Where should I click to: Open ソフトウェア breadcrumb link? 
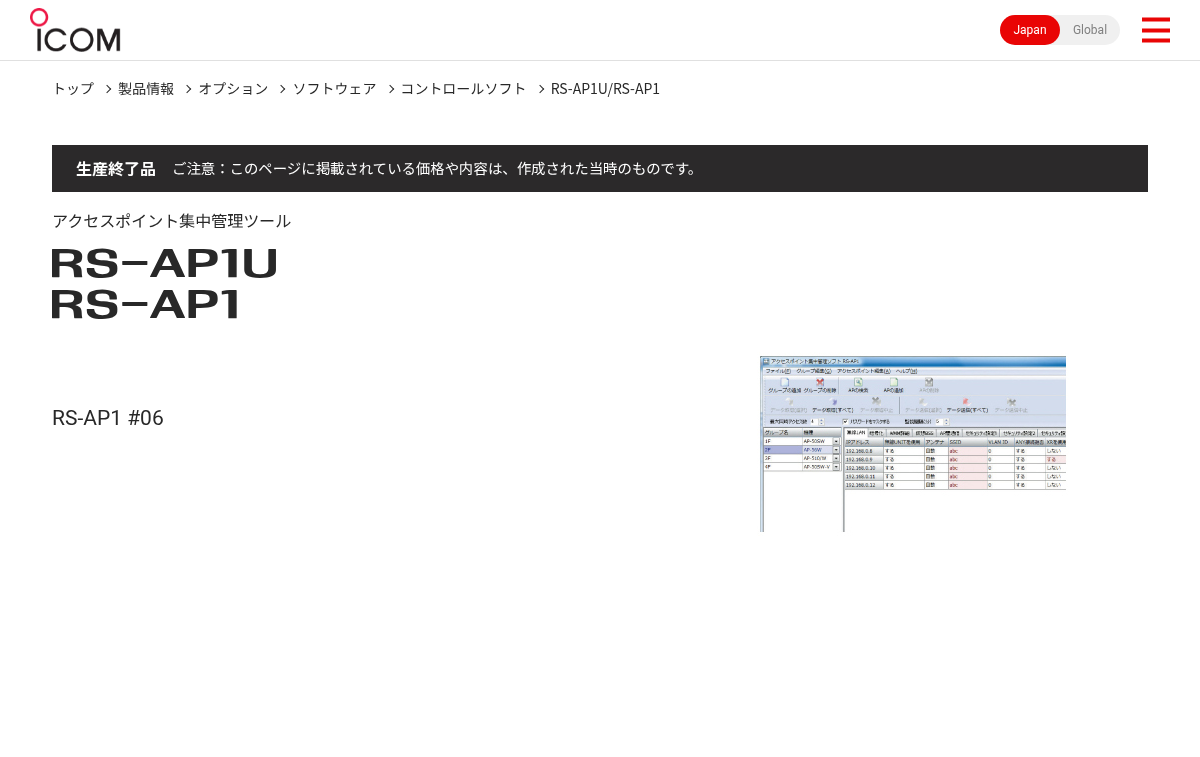pyautogui.click(x=334, y=88)
